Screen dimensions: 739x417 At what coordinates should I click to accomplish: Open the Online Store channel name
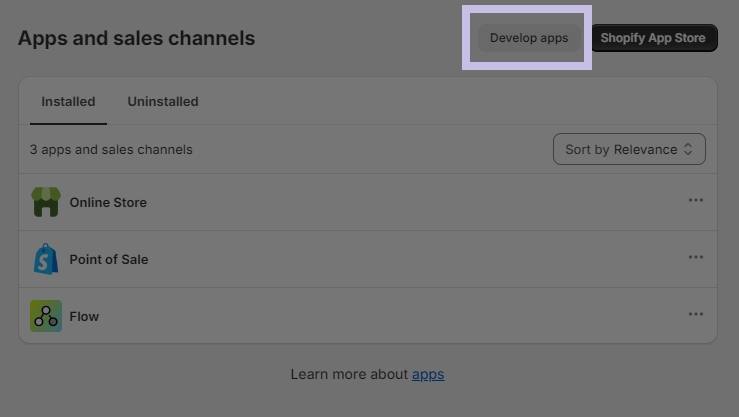[x=108, y=202]
